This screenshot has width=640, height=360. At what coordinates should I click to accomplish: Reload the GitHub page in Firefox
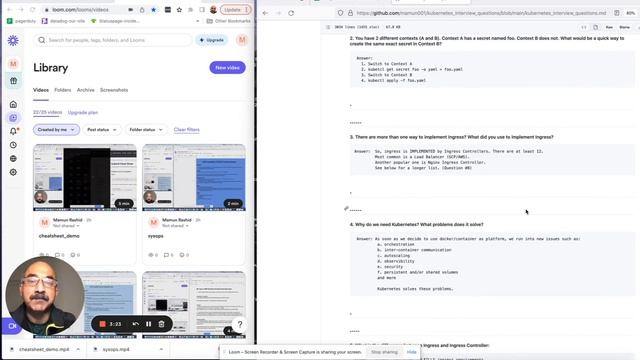click(x=291, y=13)
